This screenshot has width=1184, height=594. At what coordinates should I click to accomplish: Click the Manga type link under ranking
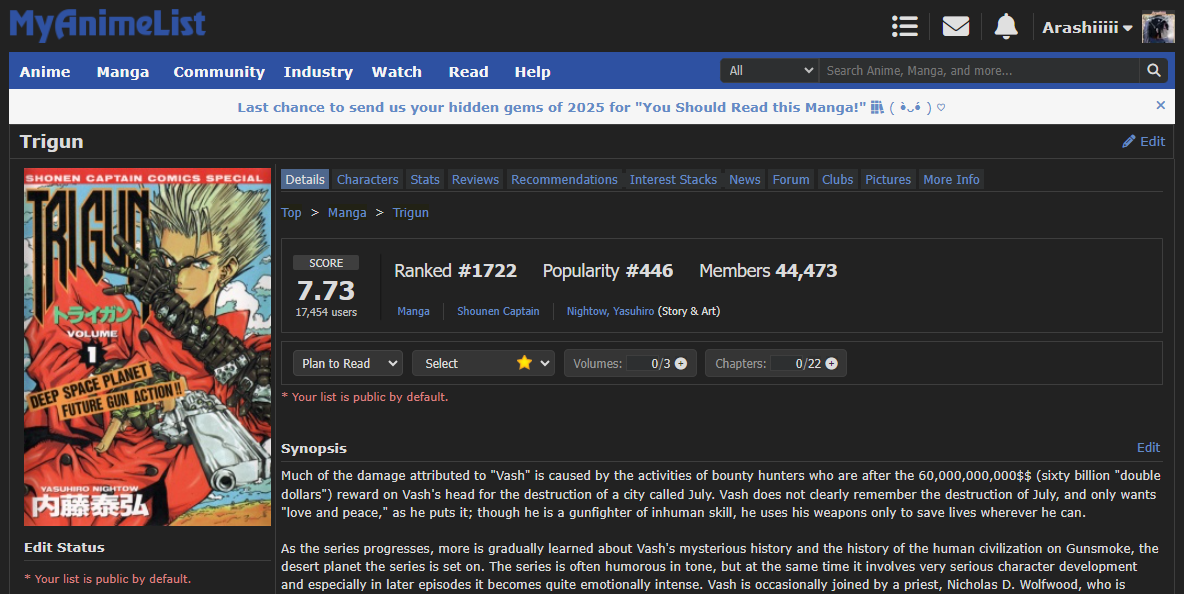[x=413, y=311]
